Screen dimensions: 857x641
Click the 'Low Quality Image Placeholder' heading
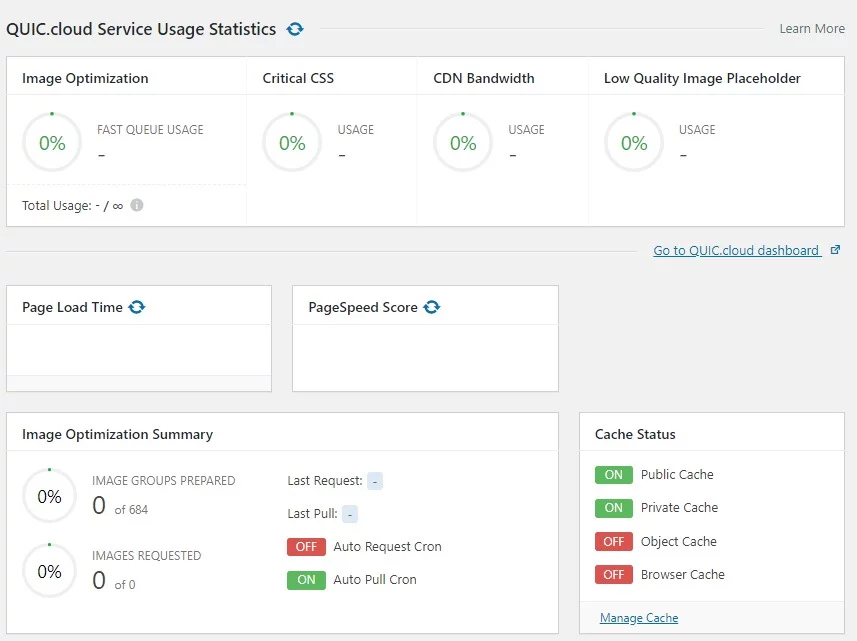point(702,78)
